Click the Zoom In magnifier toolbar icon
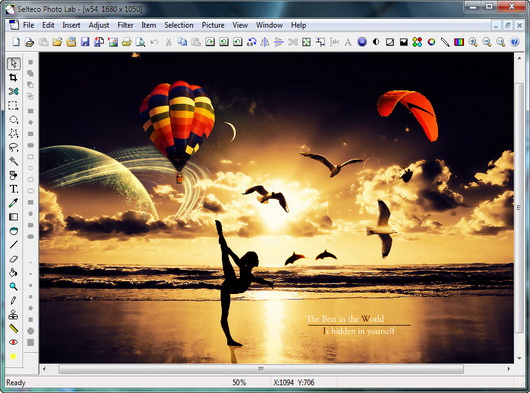The image size is (530, 393). (x=473, y=42)
